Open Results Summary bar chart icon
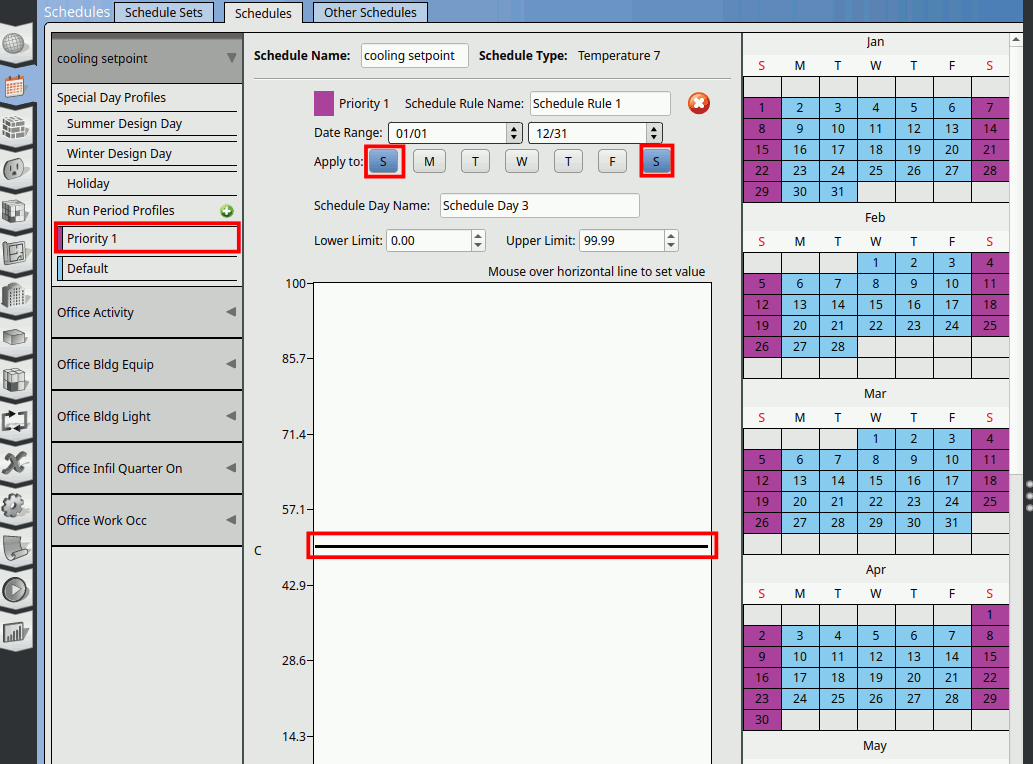Screen dimensions: 1033x764 (x=14, y=632)
